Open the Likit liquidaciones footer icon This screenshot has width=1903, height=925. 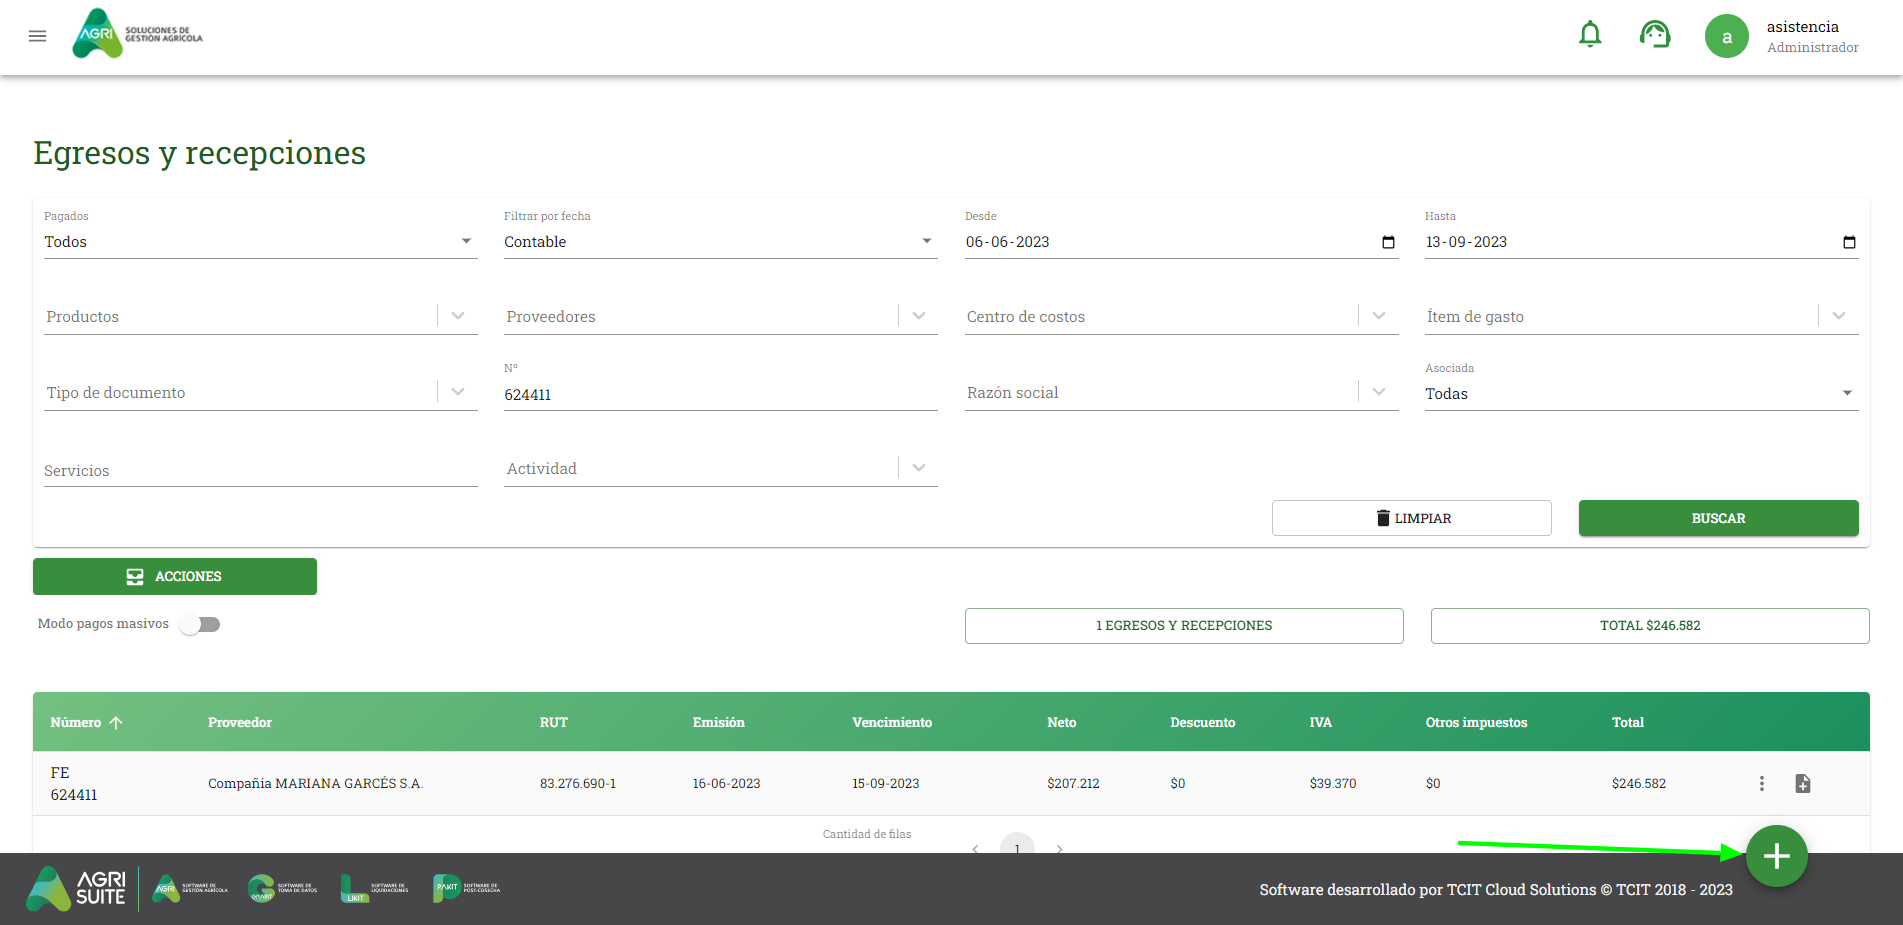coord(374,888)
